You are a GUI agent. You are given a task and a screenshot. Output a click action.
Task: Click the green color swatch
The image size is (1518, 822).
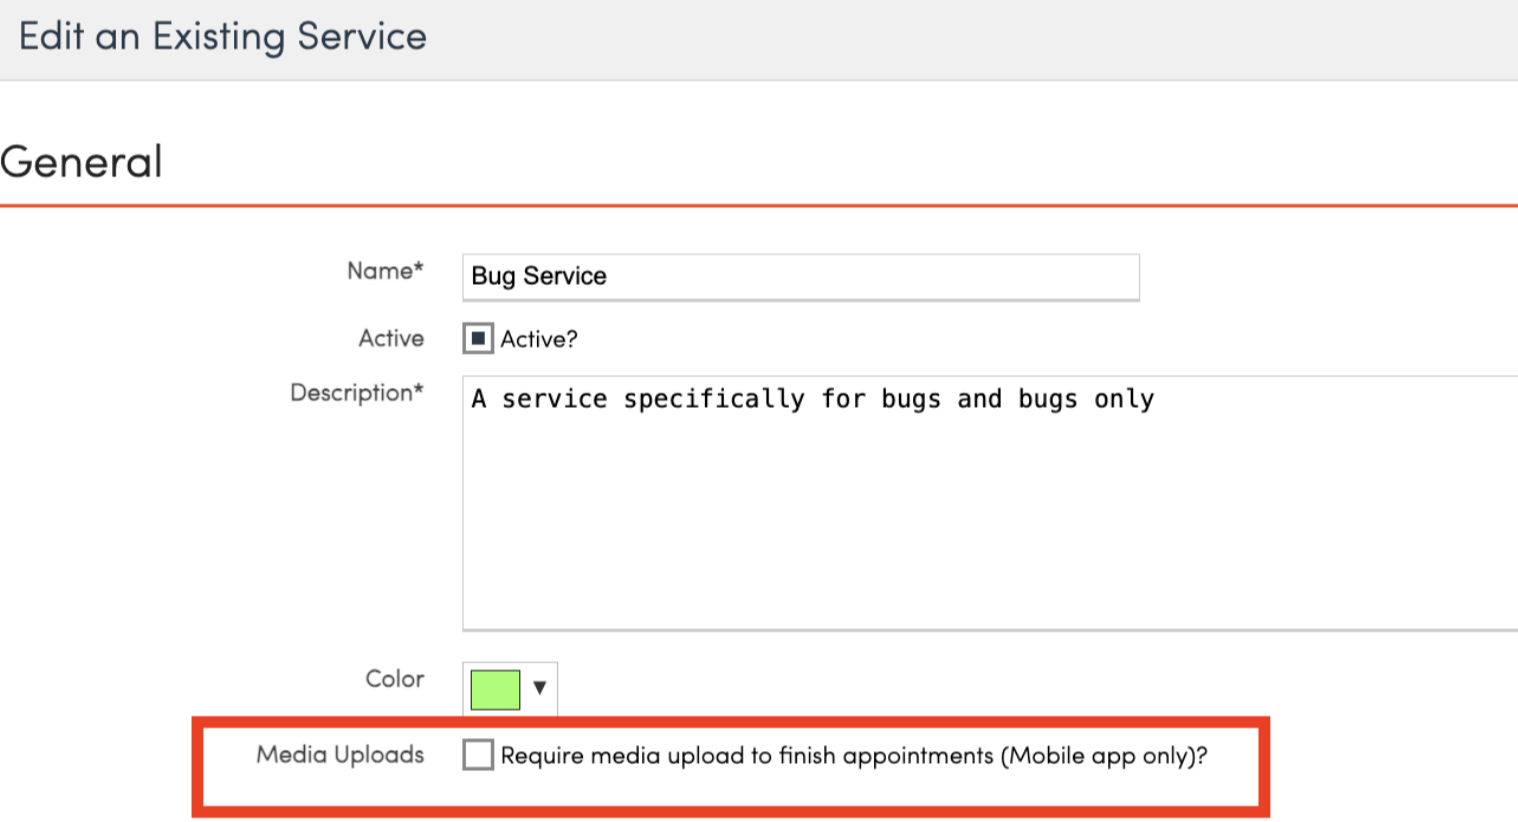coord(495,689)
